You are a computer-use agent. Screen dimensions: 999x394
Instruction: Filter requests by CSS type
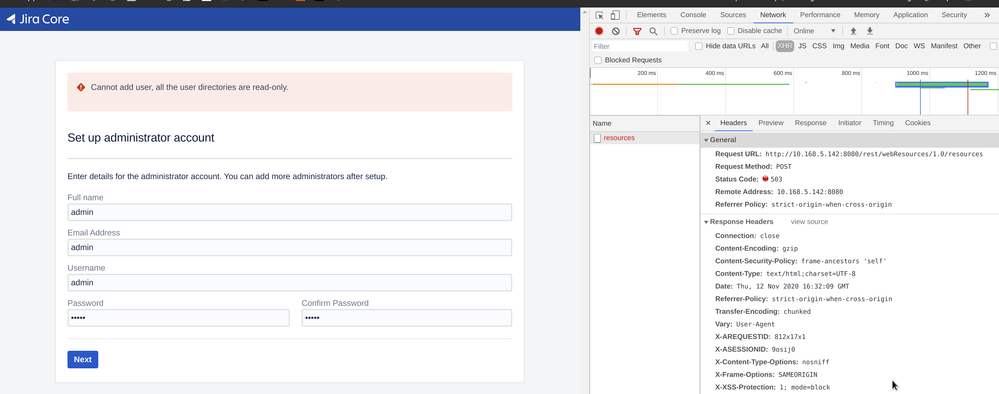[x=819, y=46]
